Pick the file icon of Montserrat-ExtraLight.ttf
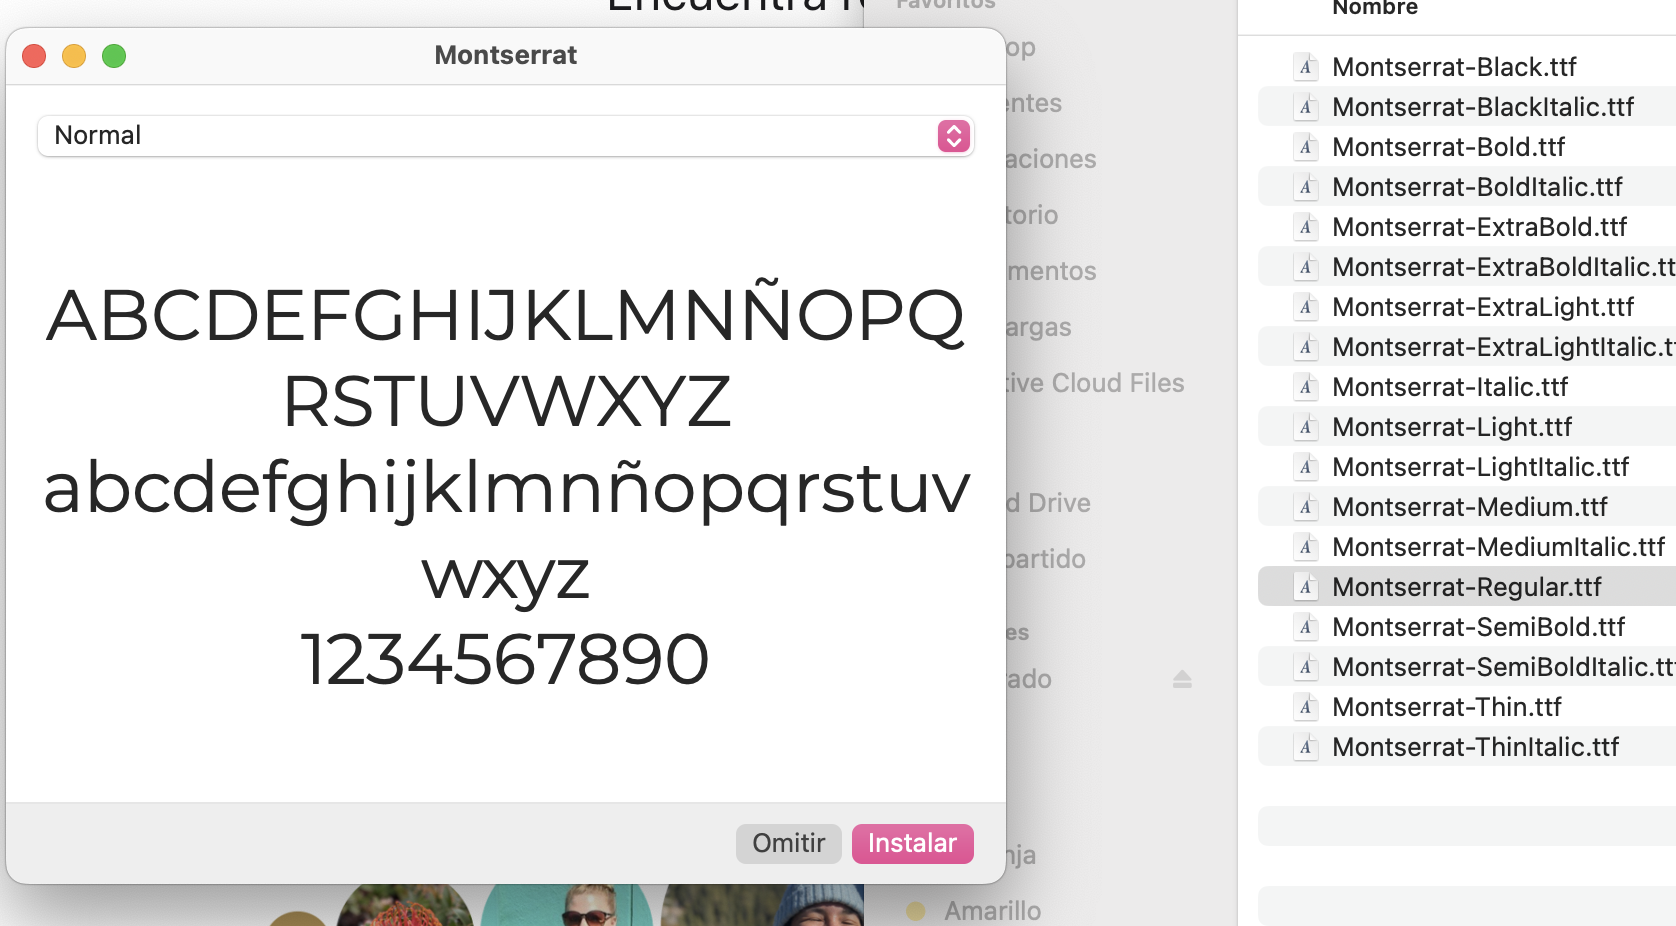 pyautogui.click(x=1305, y=307)
